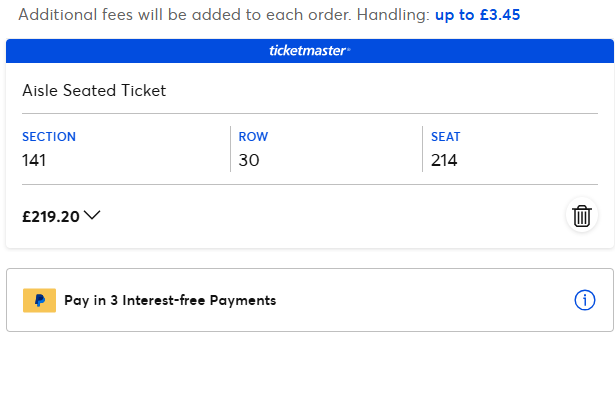615x415 pixels.
Task: Click the ROW label
Action: pyautogui.click(x=253, y=137)
